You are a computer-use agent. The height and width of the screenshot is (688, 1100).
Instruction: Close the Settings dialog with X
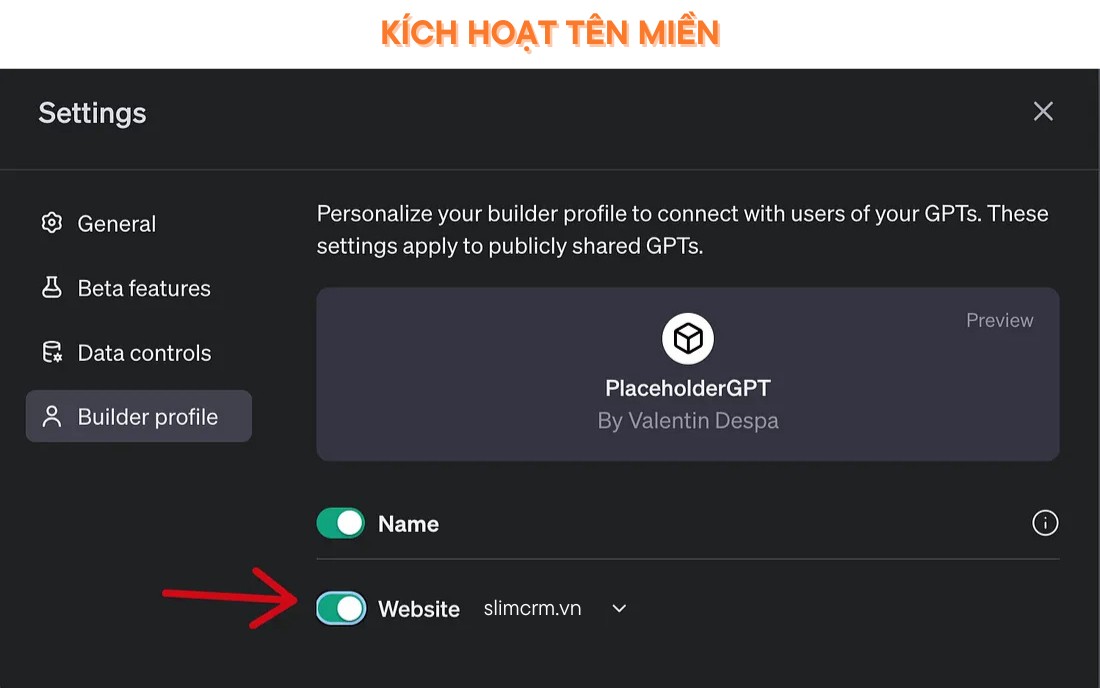[x=1043, y=111]
